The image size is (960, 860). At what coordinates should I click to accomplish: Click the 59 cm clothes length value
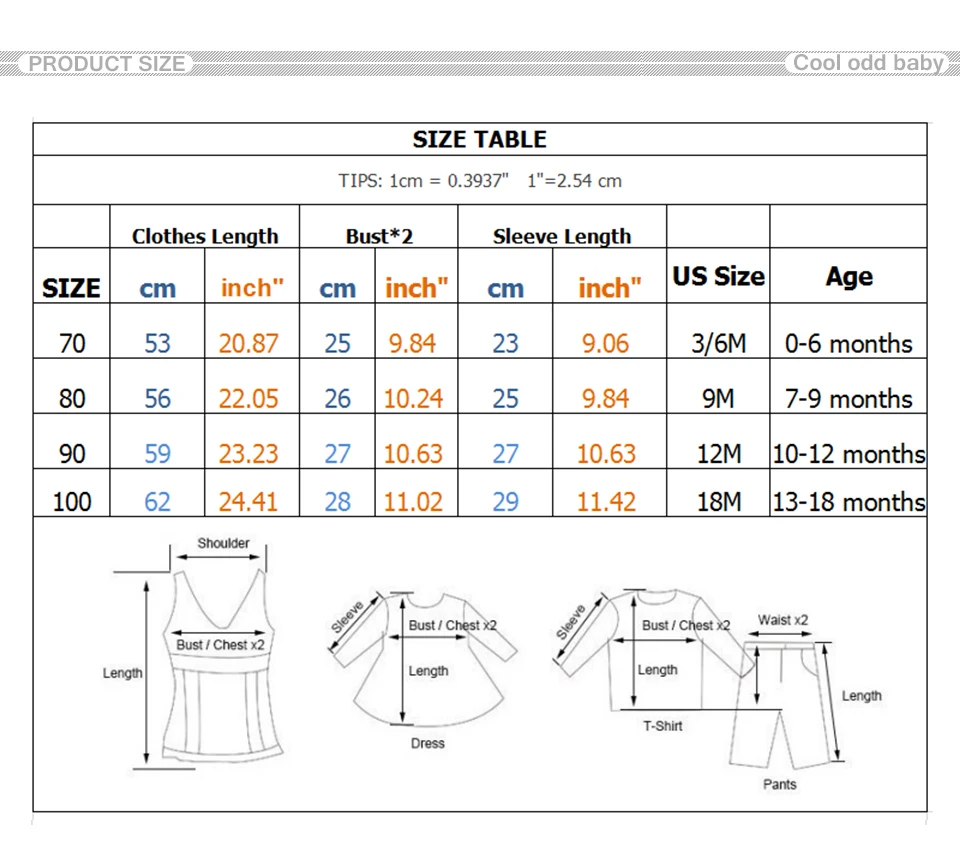pyautogui.click(x=157, y=454)
